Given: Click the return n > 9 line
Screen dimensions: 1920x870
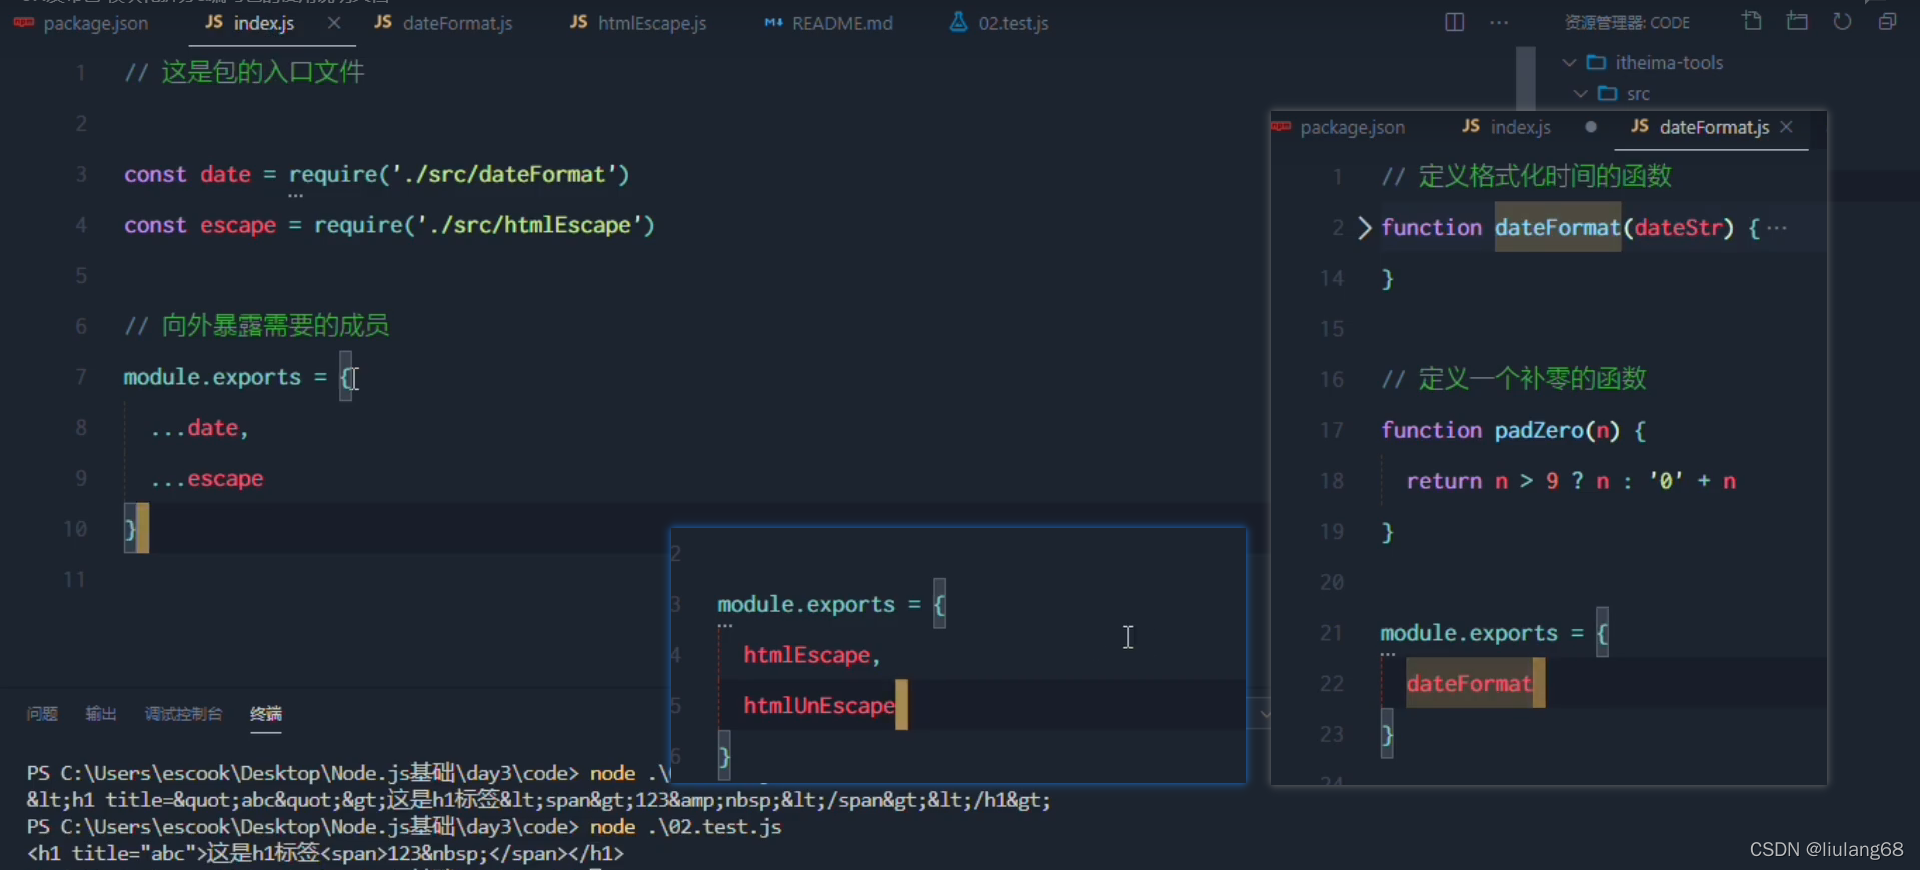Looking at the screenshot, I should point(1571,481).
